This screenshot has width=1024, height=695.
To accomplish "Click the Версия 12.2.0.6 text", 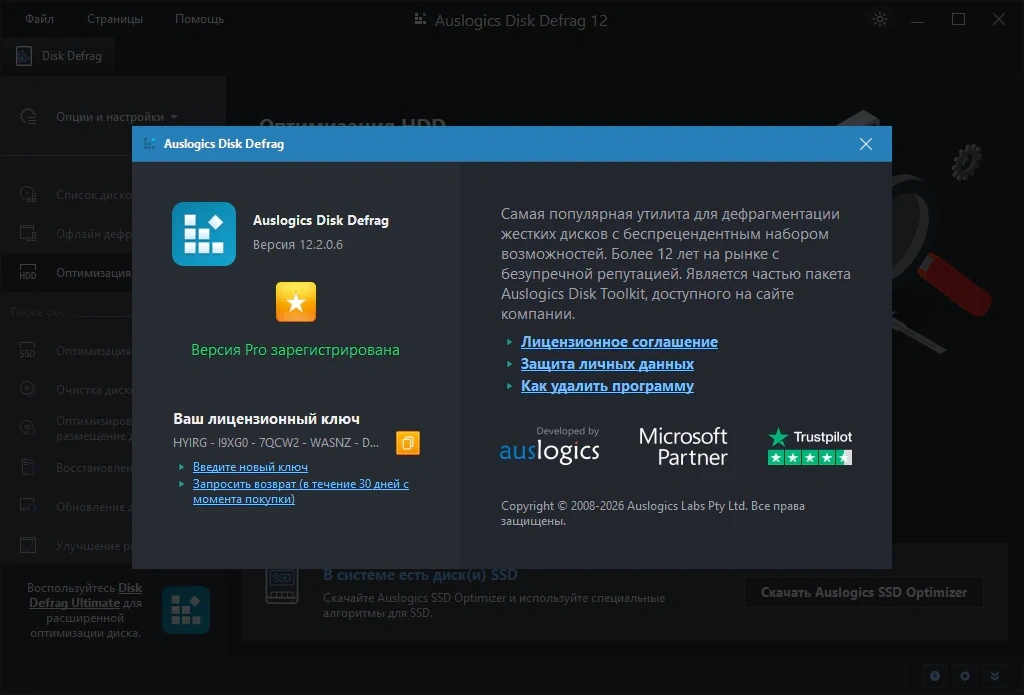I will [x=298, y=245].
